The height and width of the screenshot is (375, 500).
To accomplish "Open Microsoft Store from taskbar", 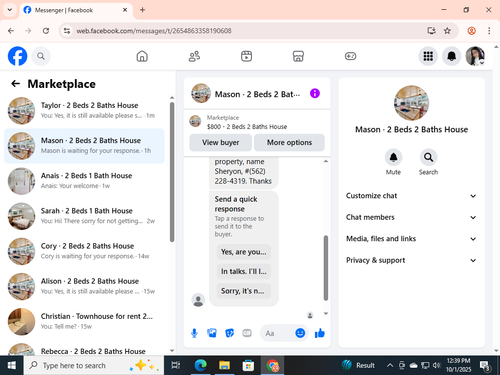I will click(248, 365).
